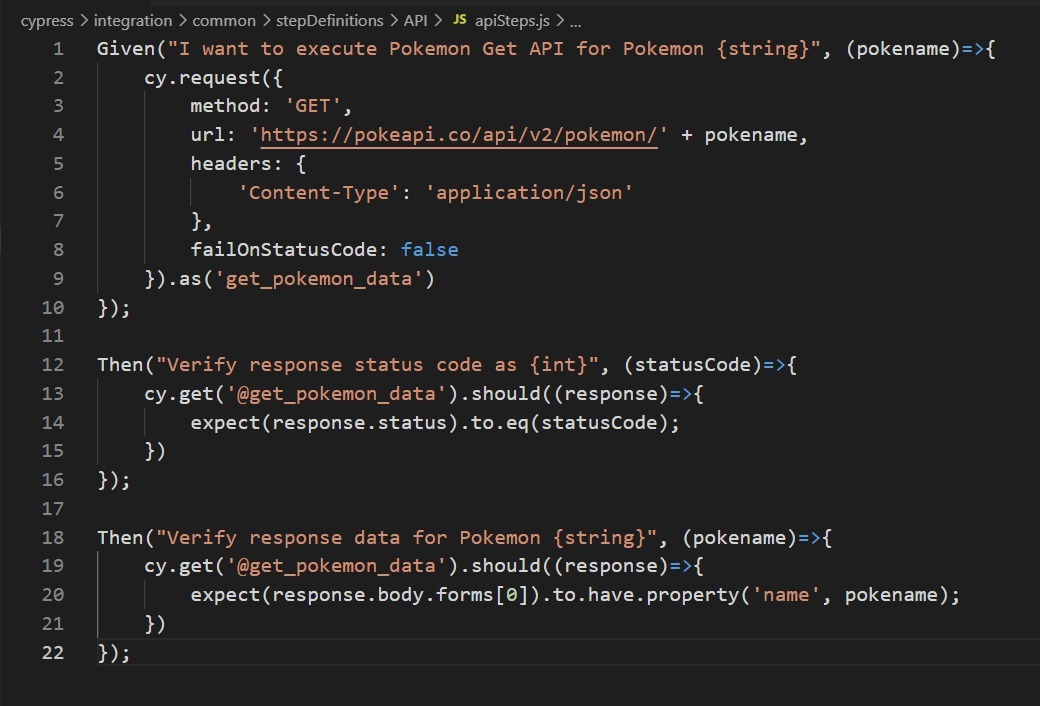Select apiSteps.js in the breadcrumb

coord(512,21)
